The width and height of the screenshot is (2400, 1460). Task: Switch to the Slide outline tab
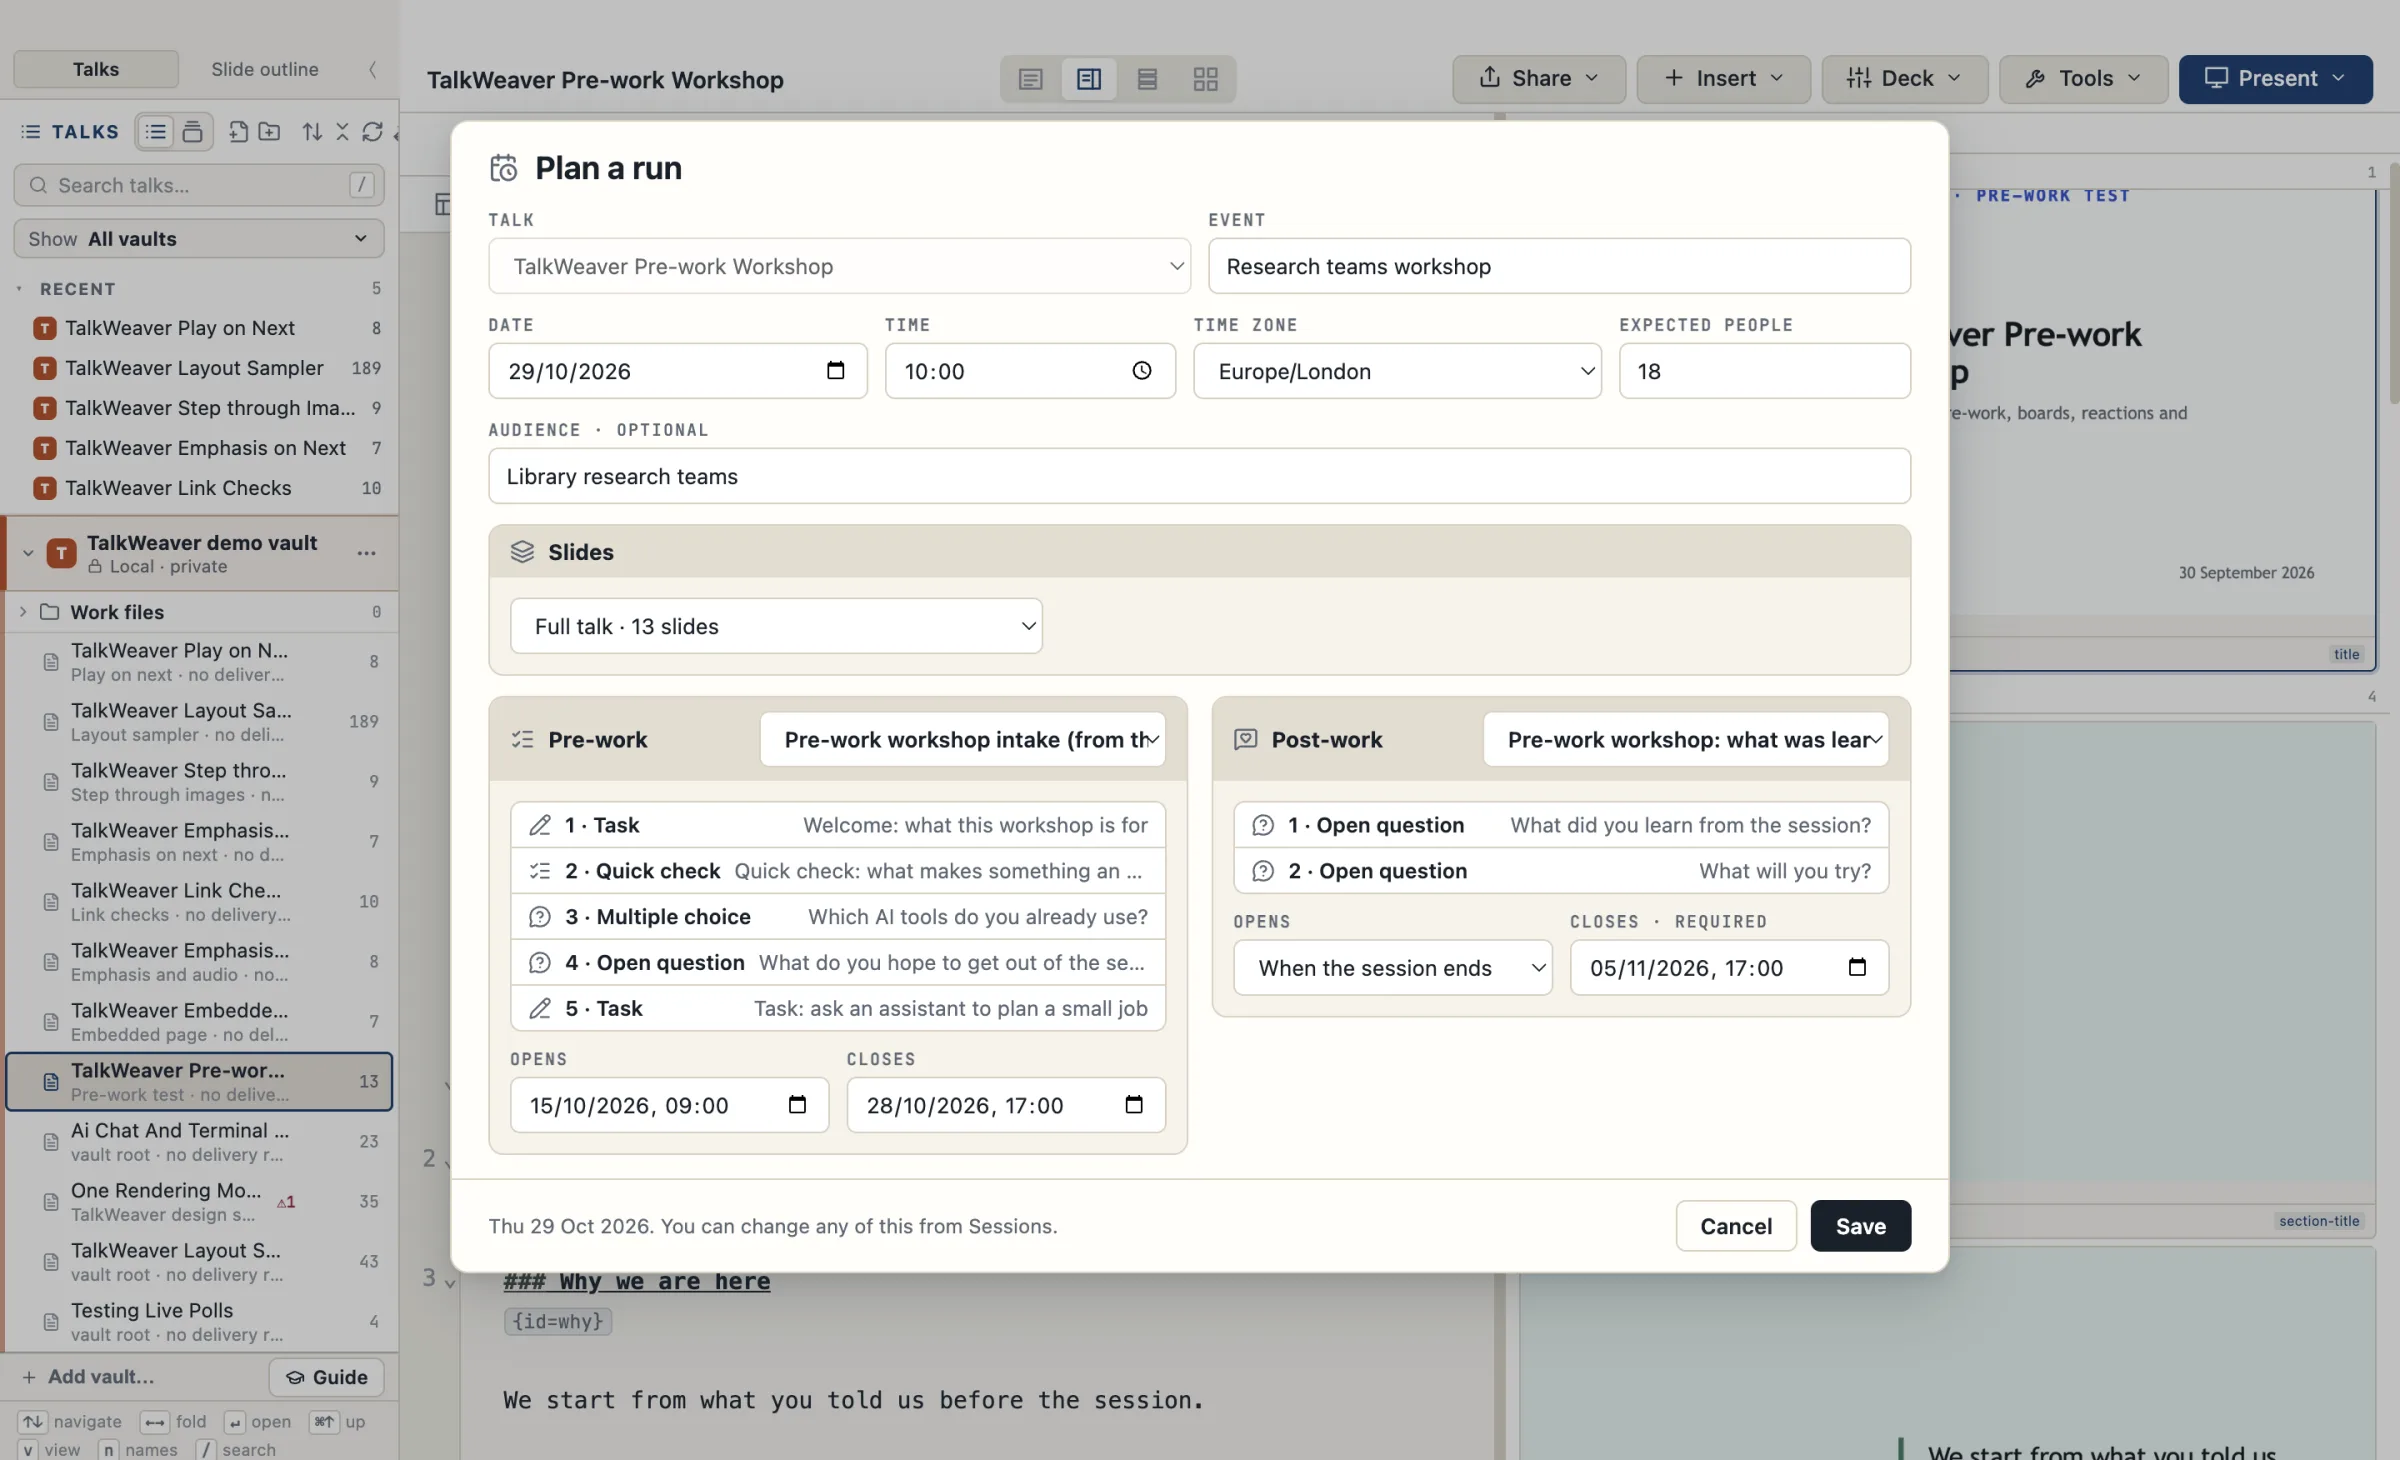point(265,69)
